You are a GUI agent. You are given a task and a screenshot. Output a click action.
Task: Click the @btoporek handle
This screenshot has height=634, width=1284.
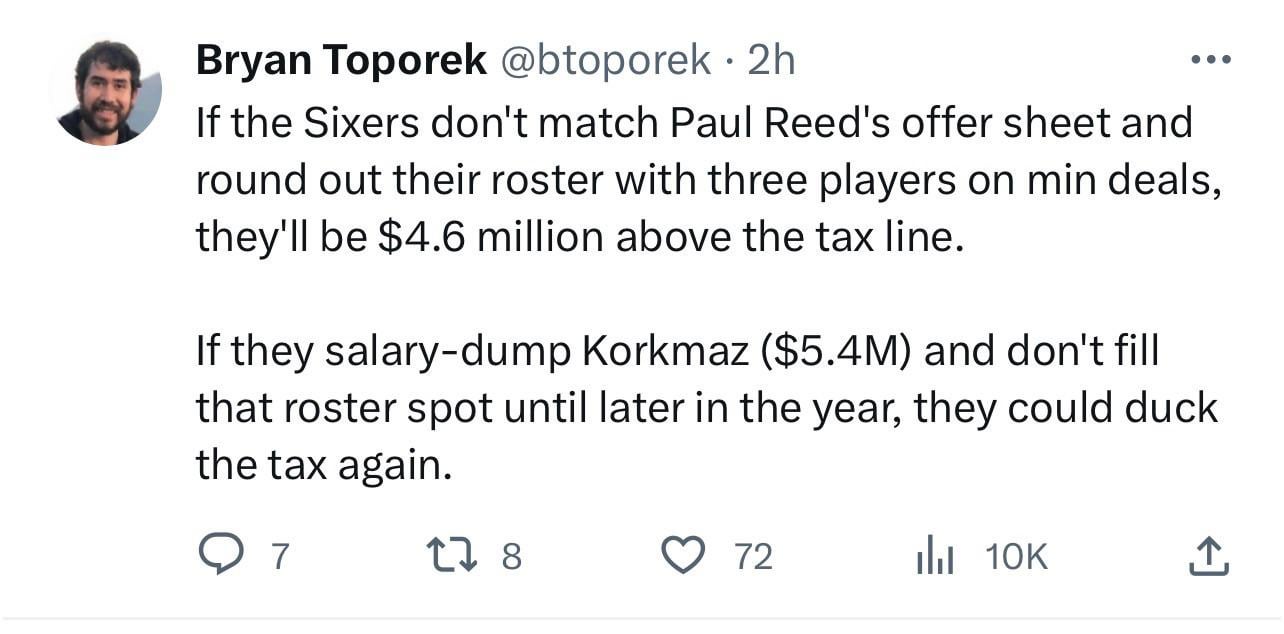point(604,61)
